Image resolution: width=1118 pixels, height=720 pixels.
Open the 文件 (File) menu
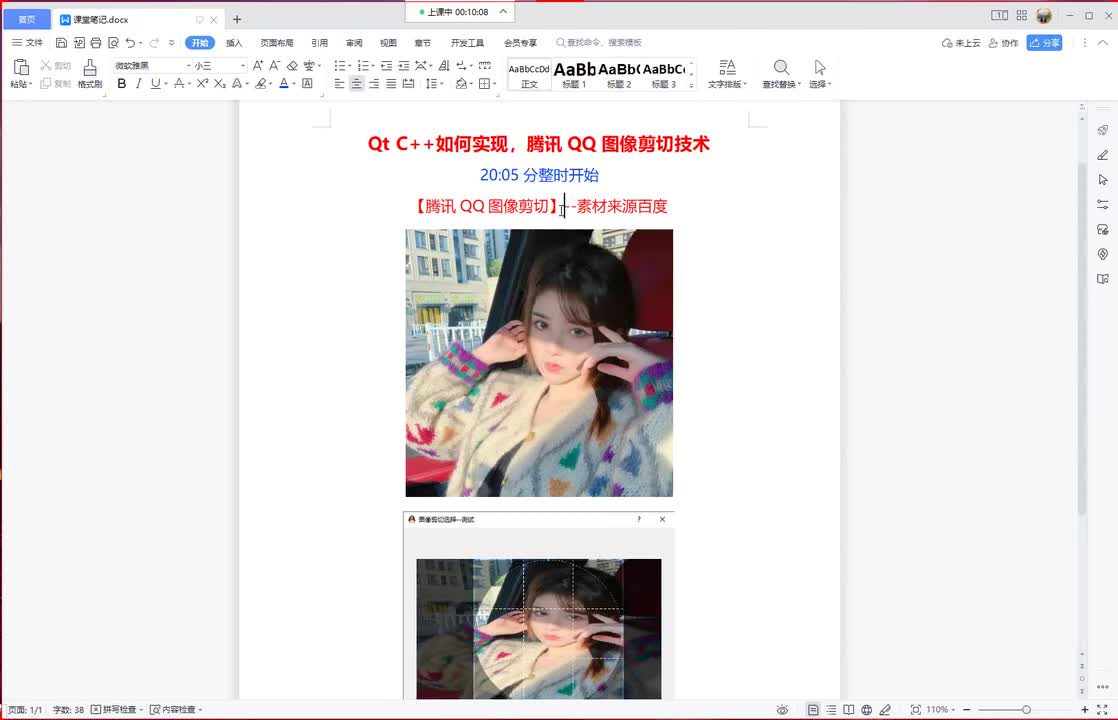point(27,43)
